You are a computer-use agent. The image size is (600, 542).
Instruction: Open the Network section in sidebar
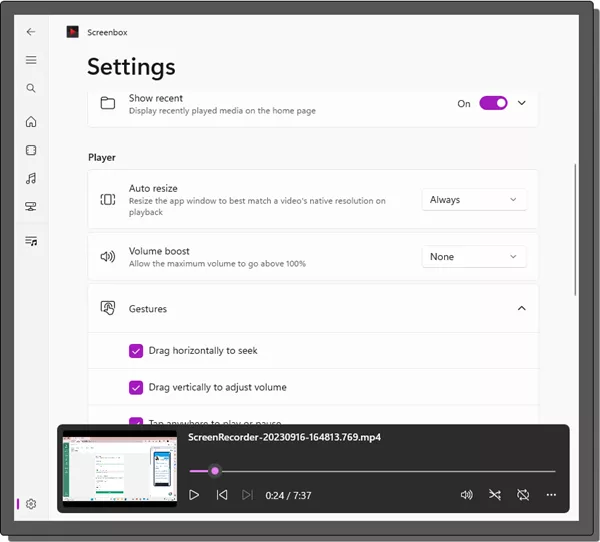click(x=31, y=207)
